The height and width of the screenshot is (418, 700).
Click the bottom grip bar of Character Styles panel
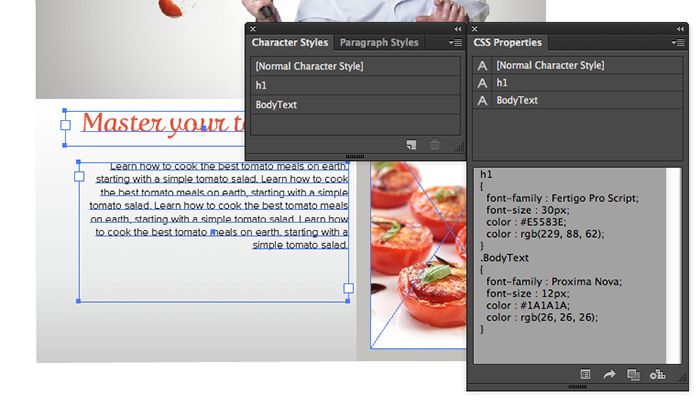pyautogui.click(x=355, y=157)
